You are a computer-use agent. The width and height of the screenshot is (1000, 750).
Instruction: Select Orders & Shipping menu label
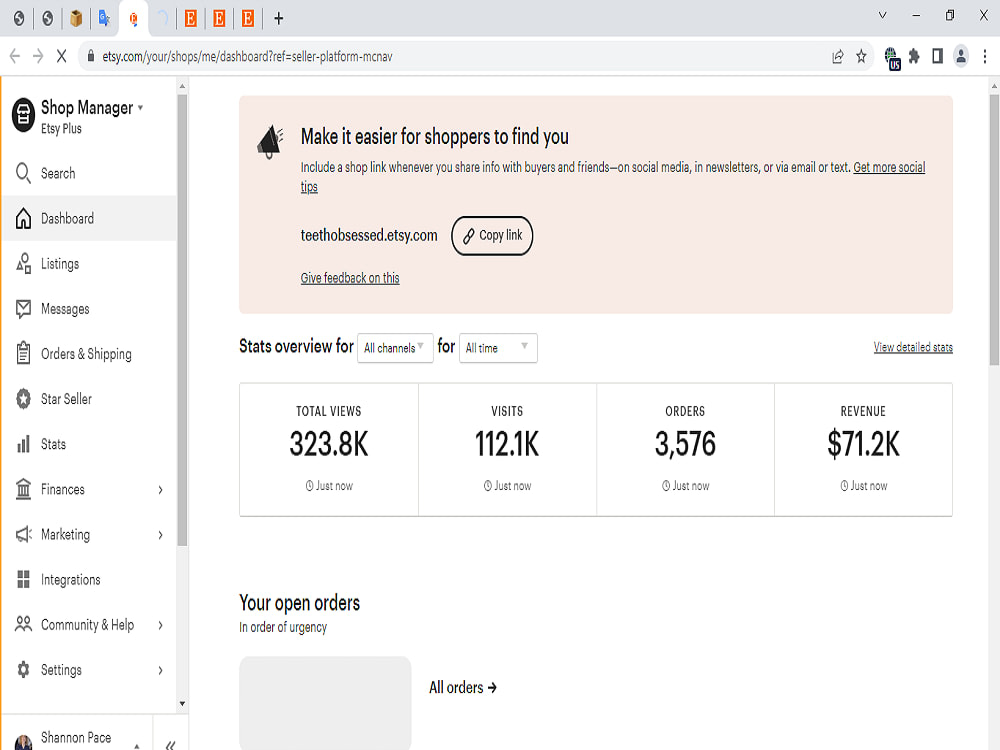point(86,354)
